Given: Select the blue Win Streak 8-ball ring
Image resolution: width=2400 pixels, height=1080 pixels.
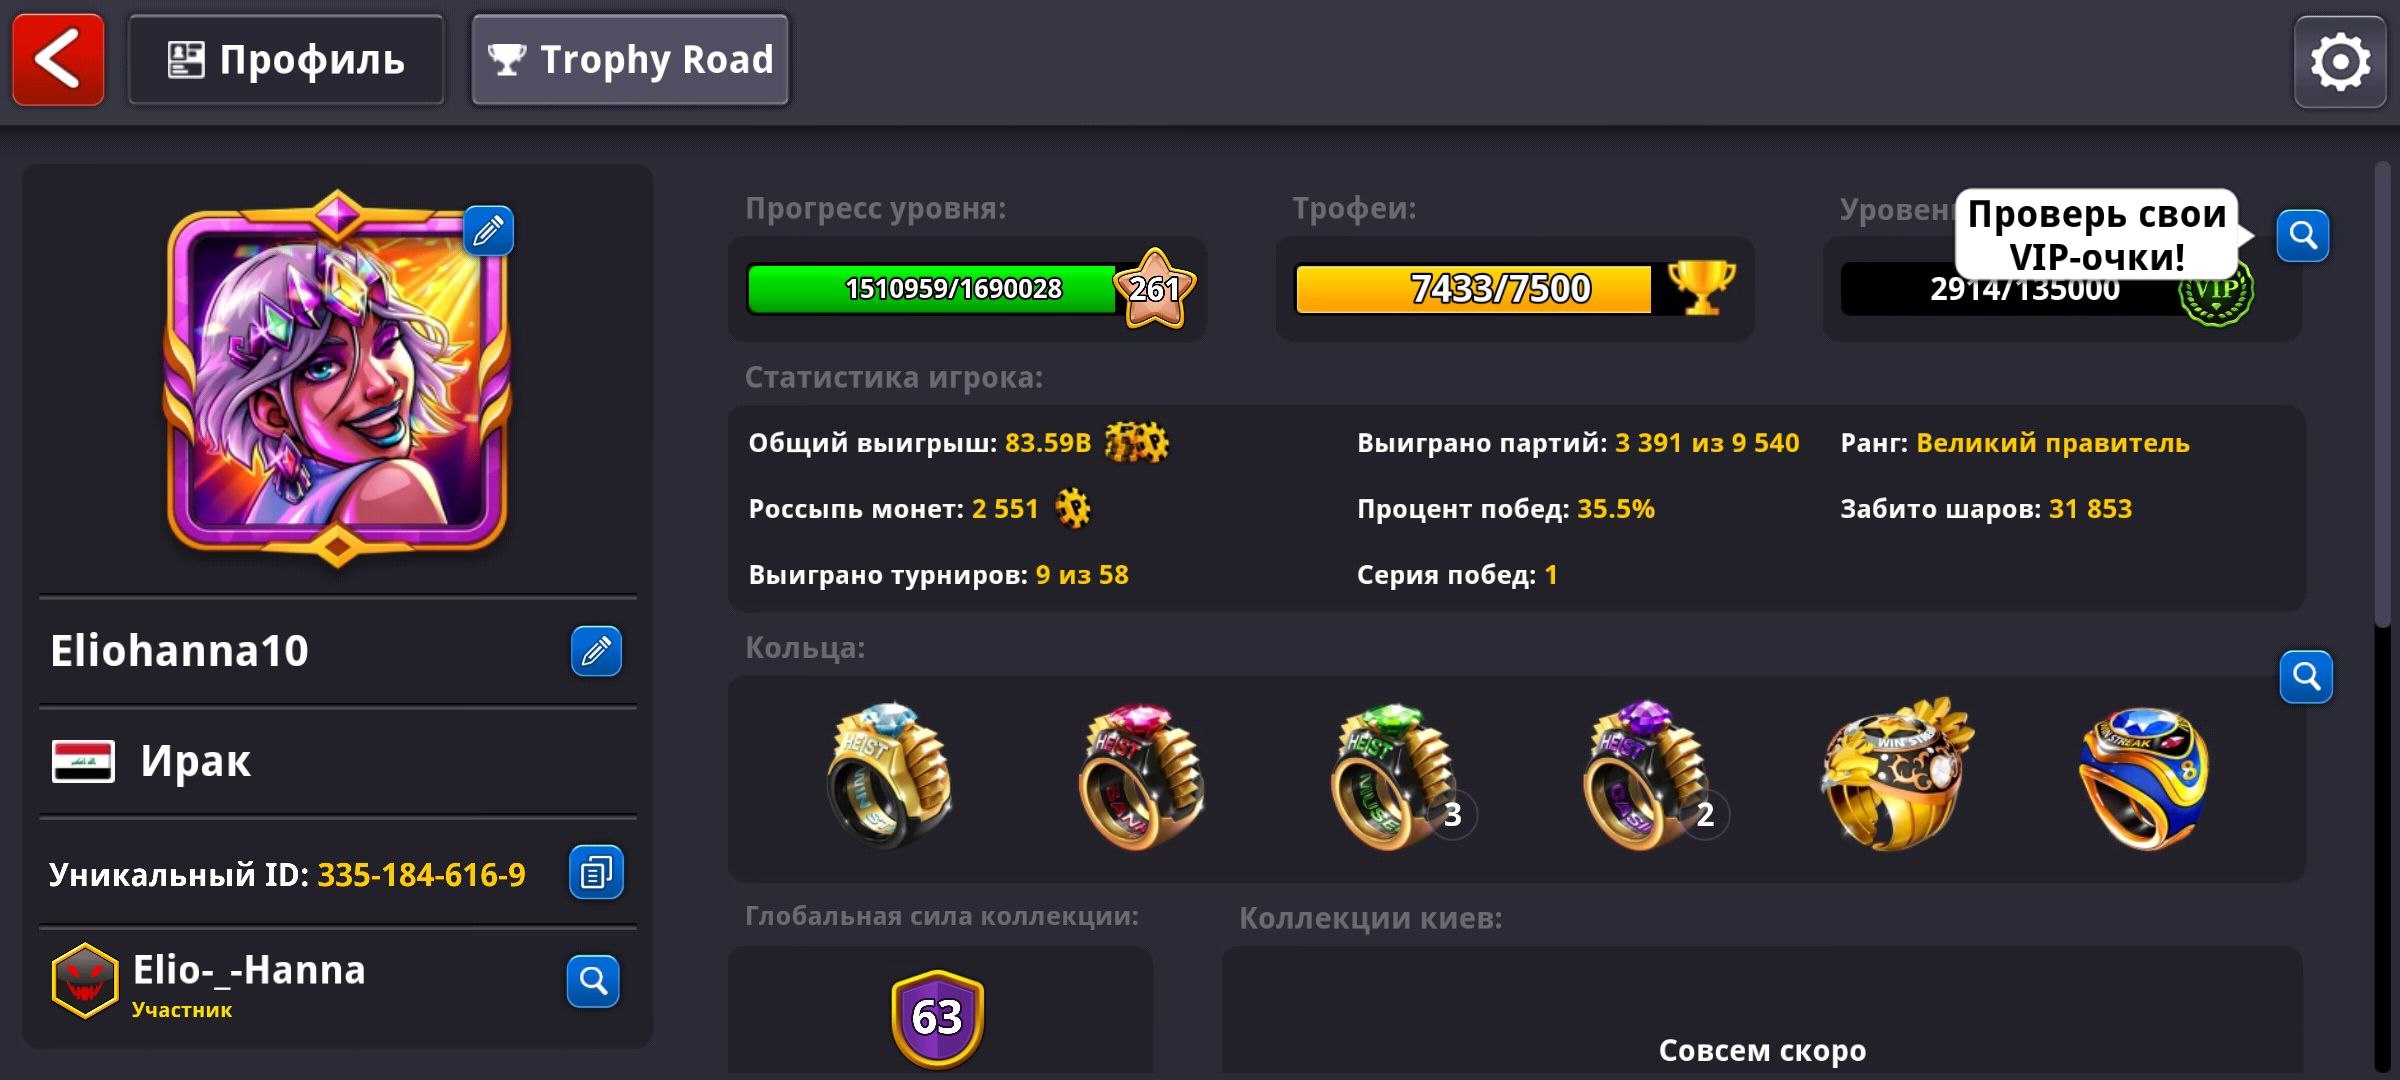Looking at the screenshot, I should (x=2143, y=778).
